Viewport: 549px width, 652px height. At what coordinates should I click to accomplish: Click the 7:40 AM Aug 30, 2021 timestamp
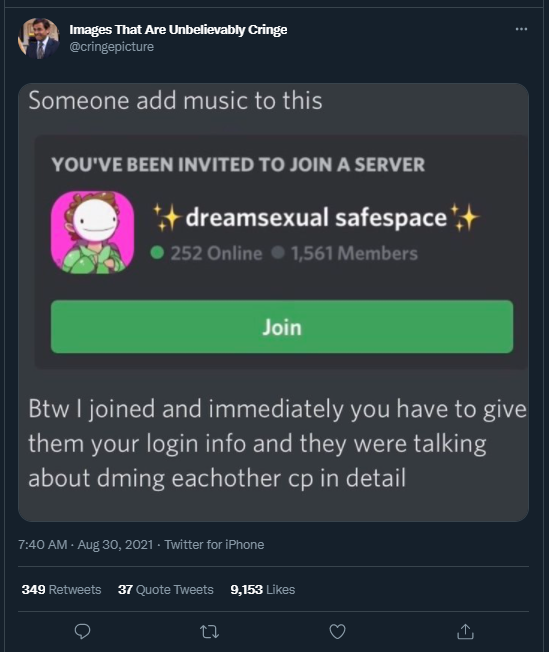(x=86, y=545)
